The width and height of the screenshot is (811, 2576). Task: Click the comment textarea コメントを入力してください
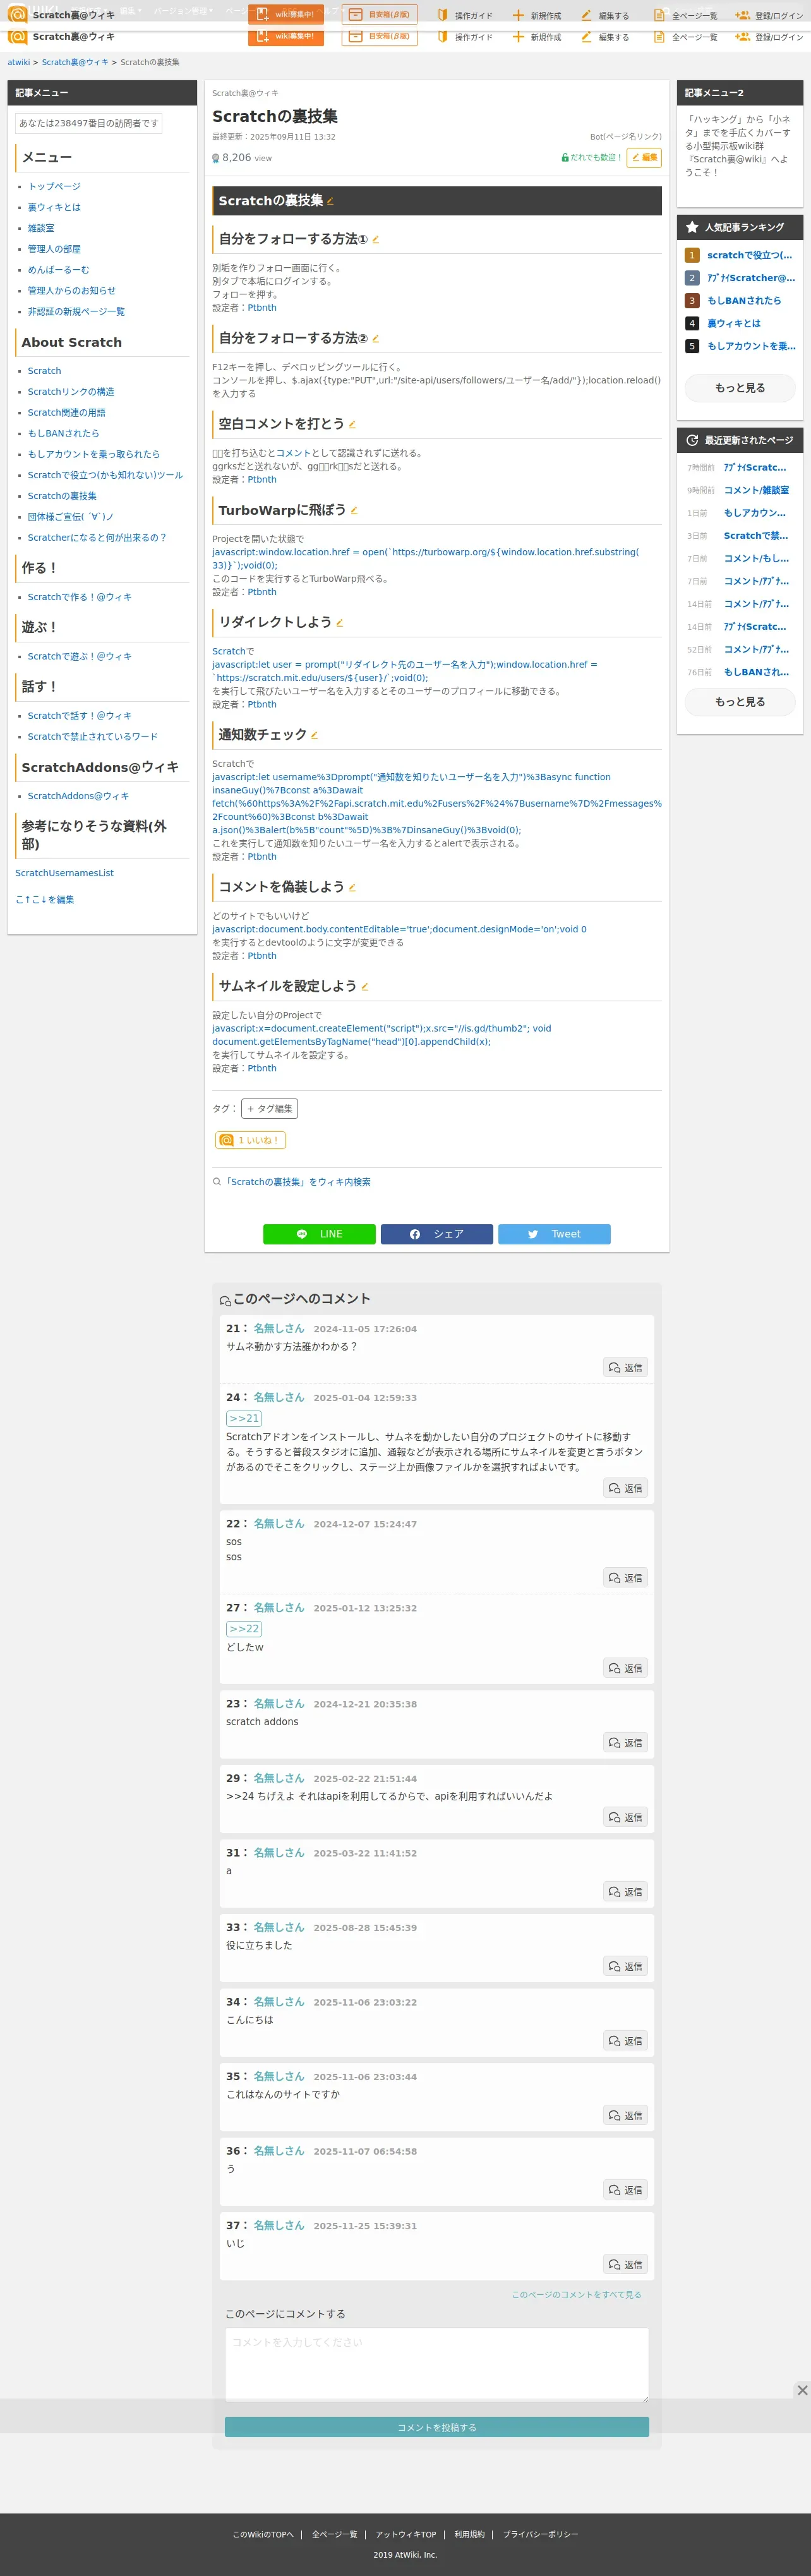pos(437,2364)
